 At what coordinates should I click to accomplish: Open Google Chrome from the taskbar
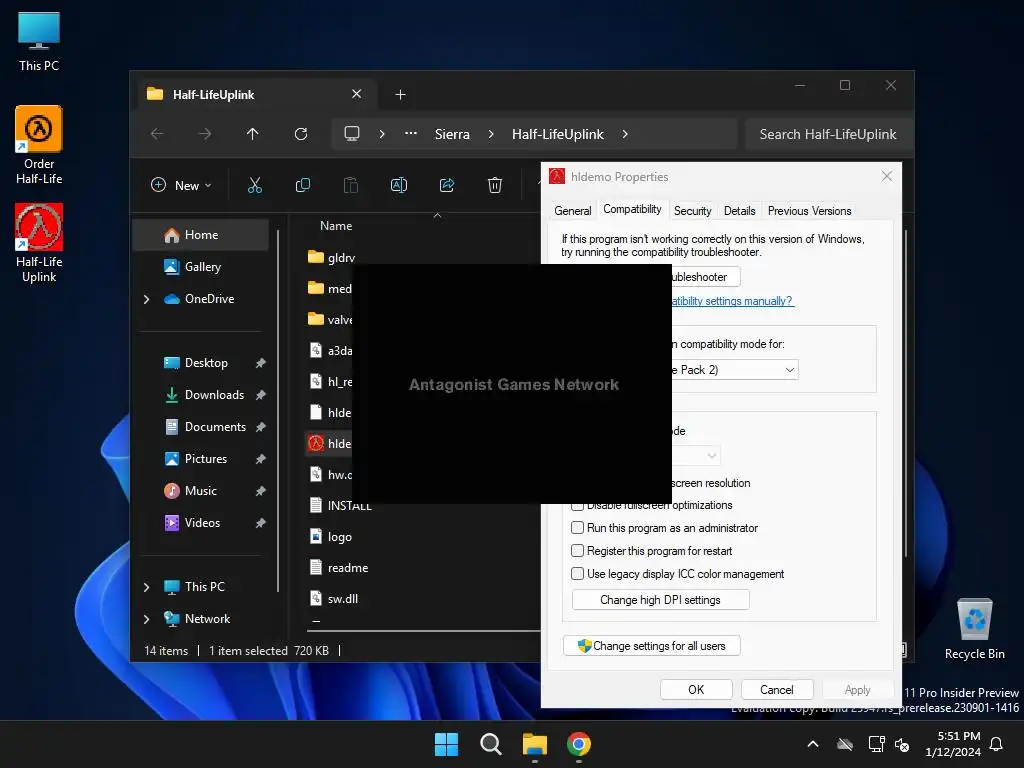click(579, 744)
